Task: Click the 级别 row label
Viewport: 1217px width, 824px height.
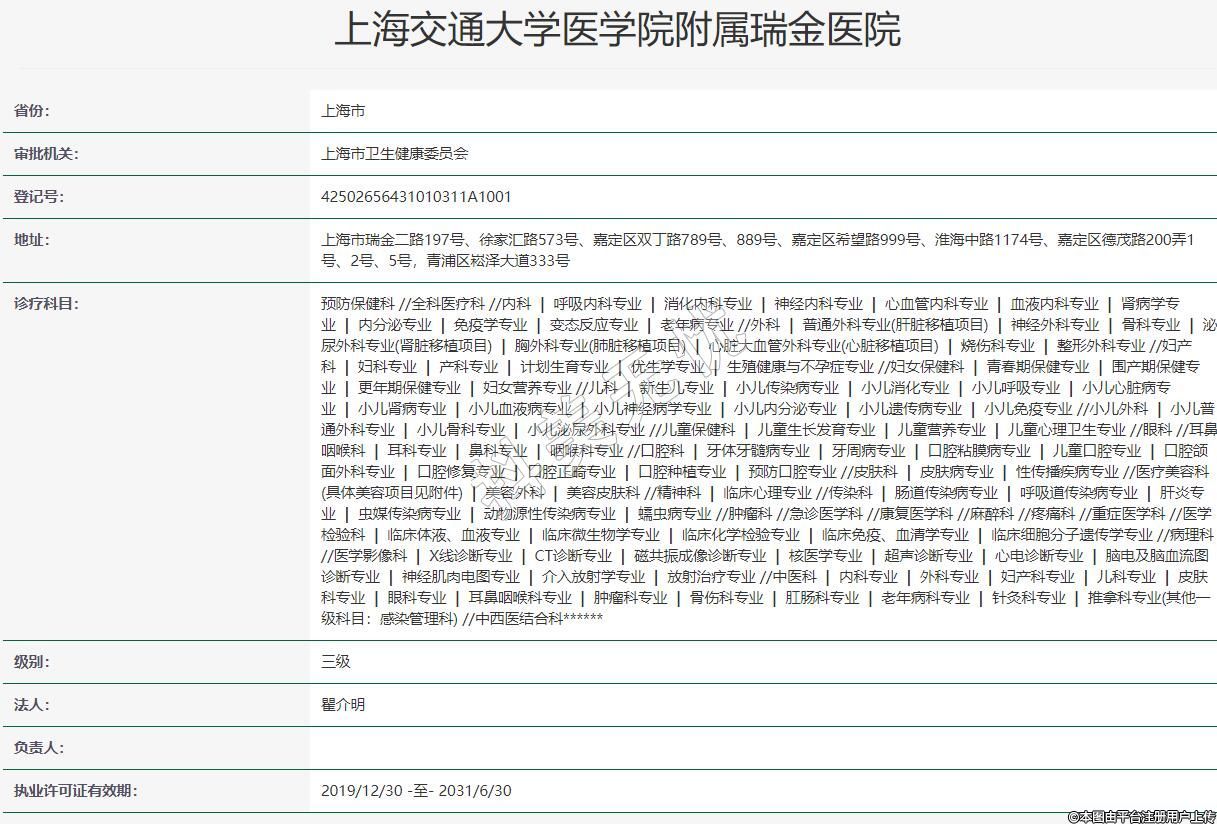Action: (31, 662)
